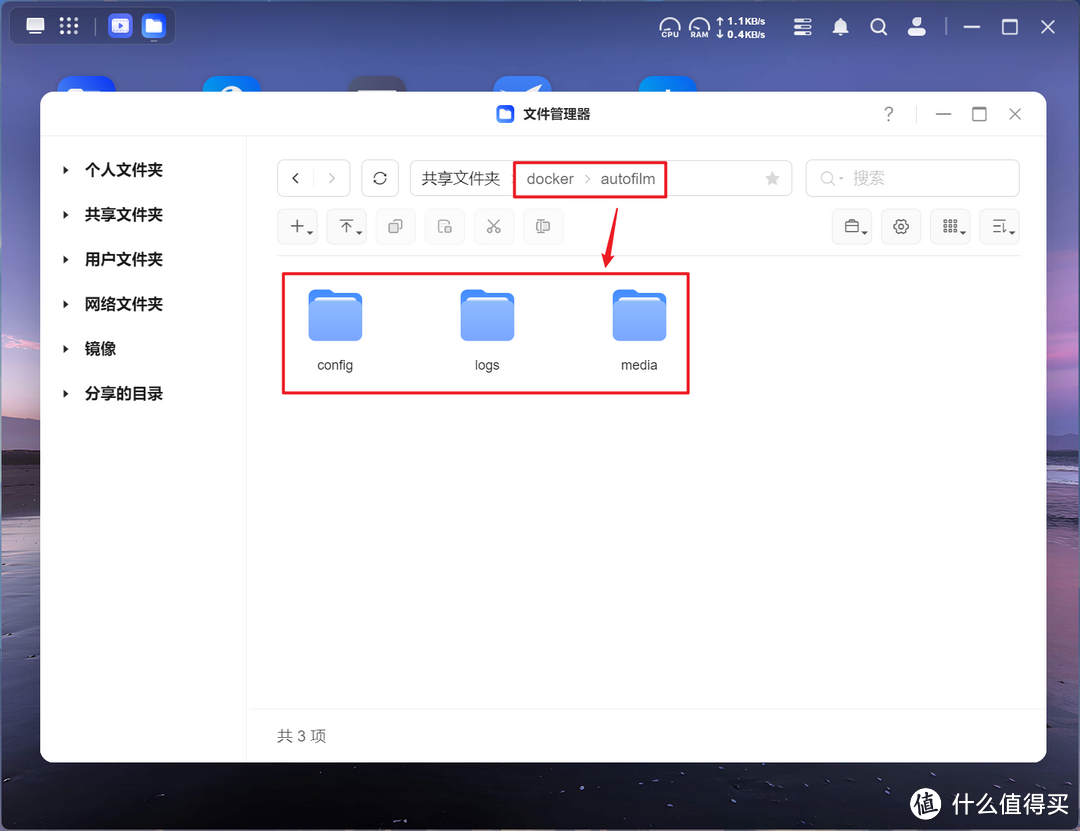Check the RAM usage meter
Image resolution: width=1080 pixels, height=831 pixels.
699,27
